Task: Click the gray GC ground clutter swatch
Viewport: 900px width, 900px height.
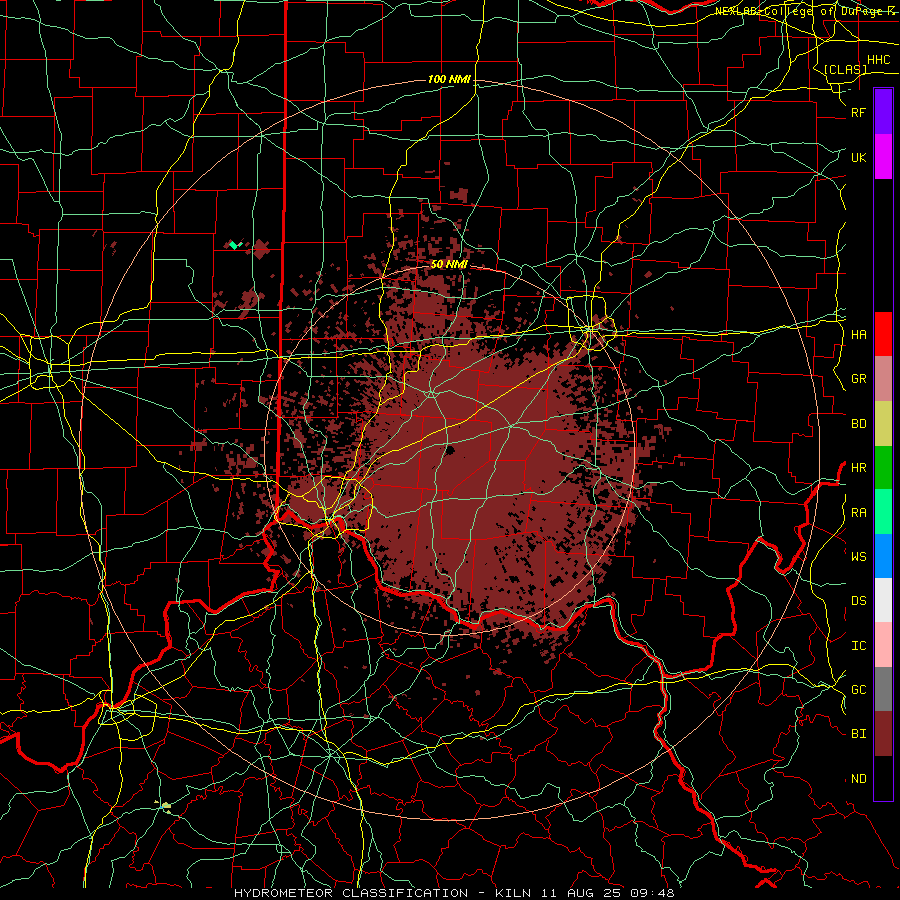Action: 883,689
